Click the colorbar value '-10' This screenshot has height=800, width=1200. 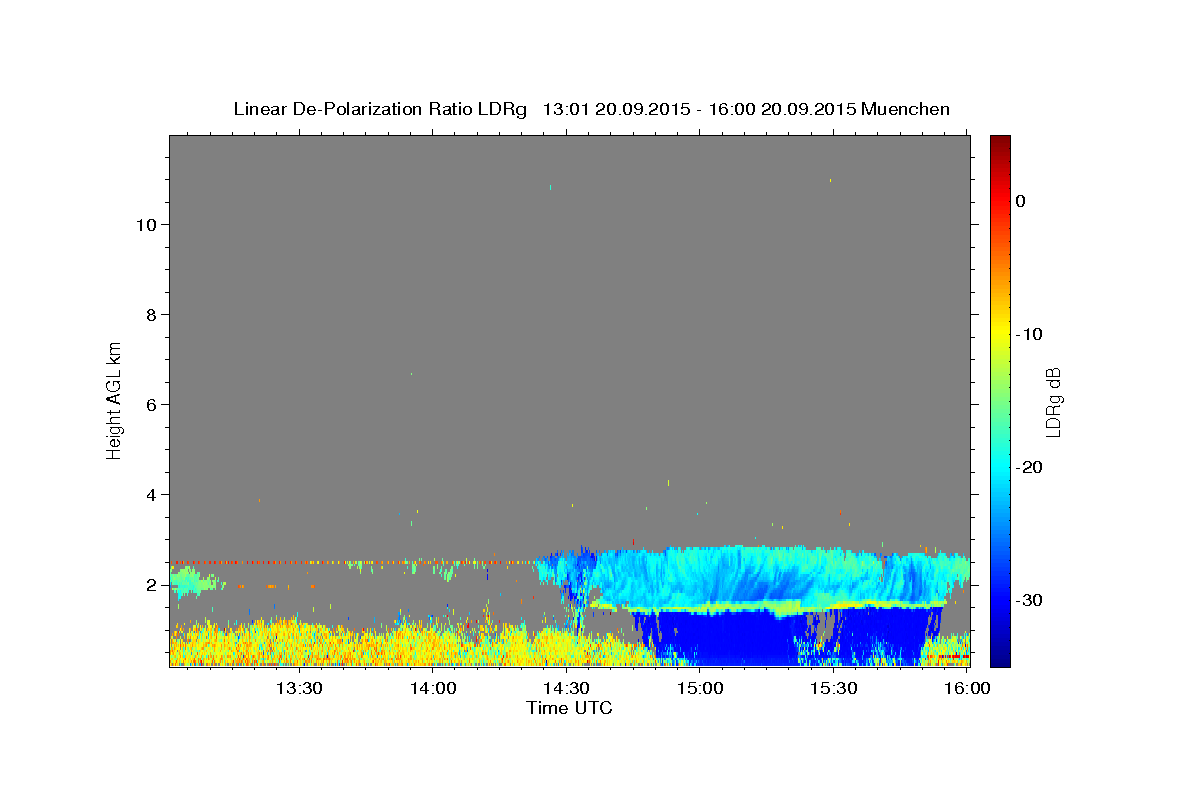(x=1028, y=334)
